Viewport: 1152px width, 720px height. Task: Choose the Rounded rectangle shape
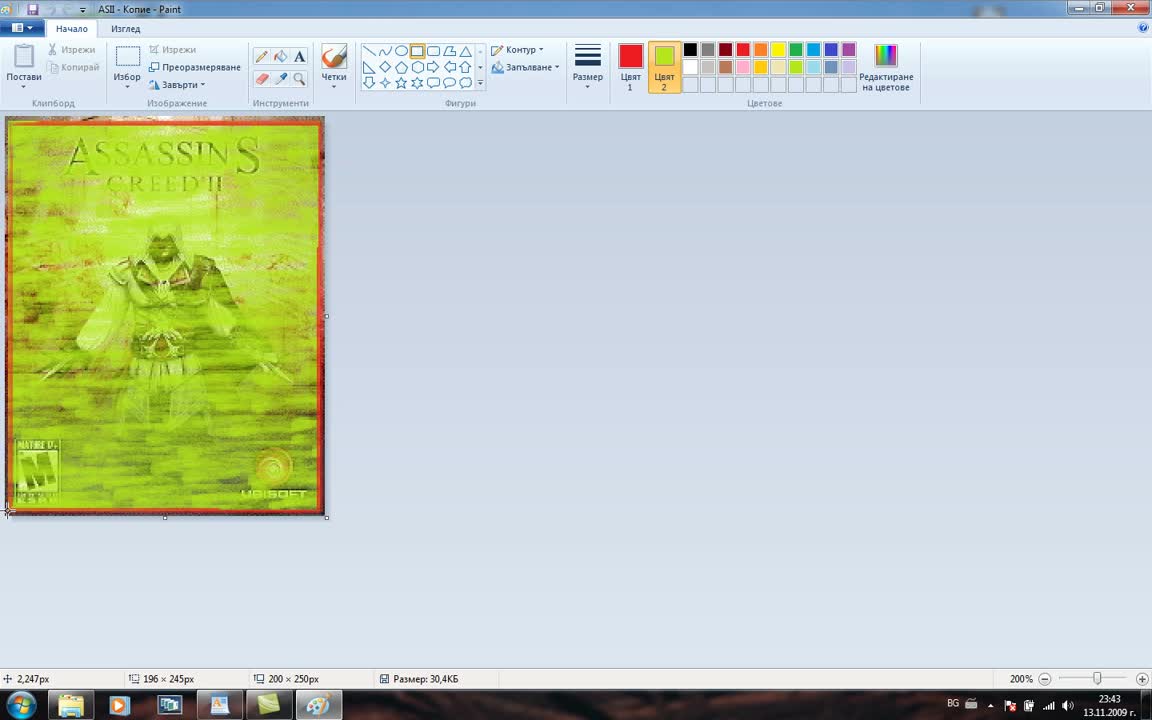(433, 51)
